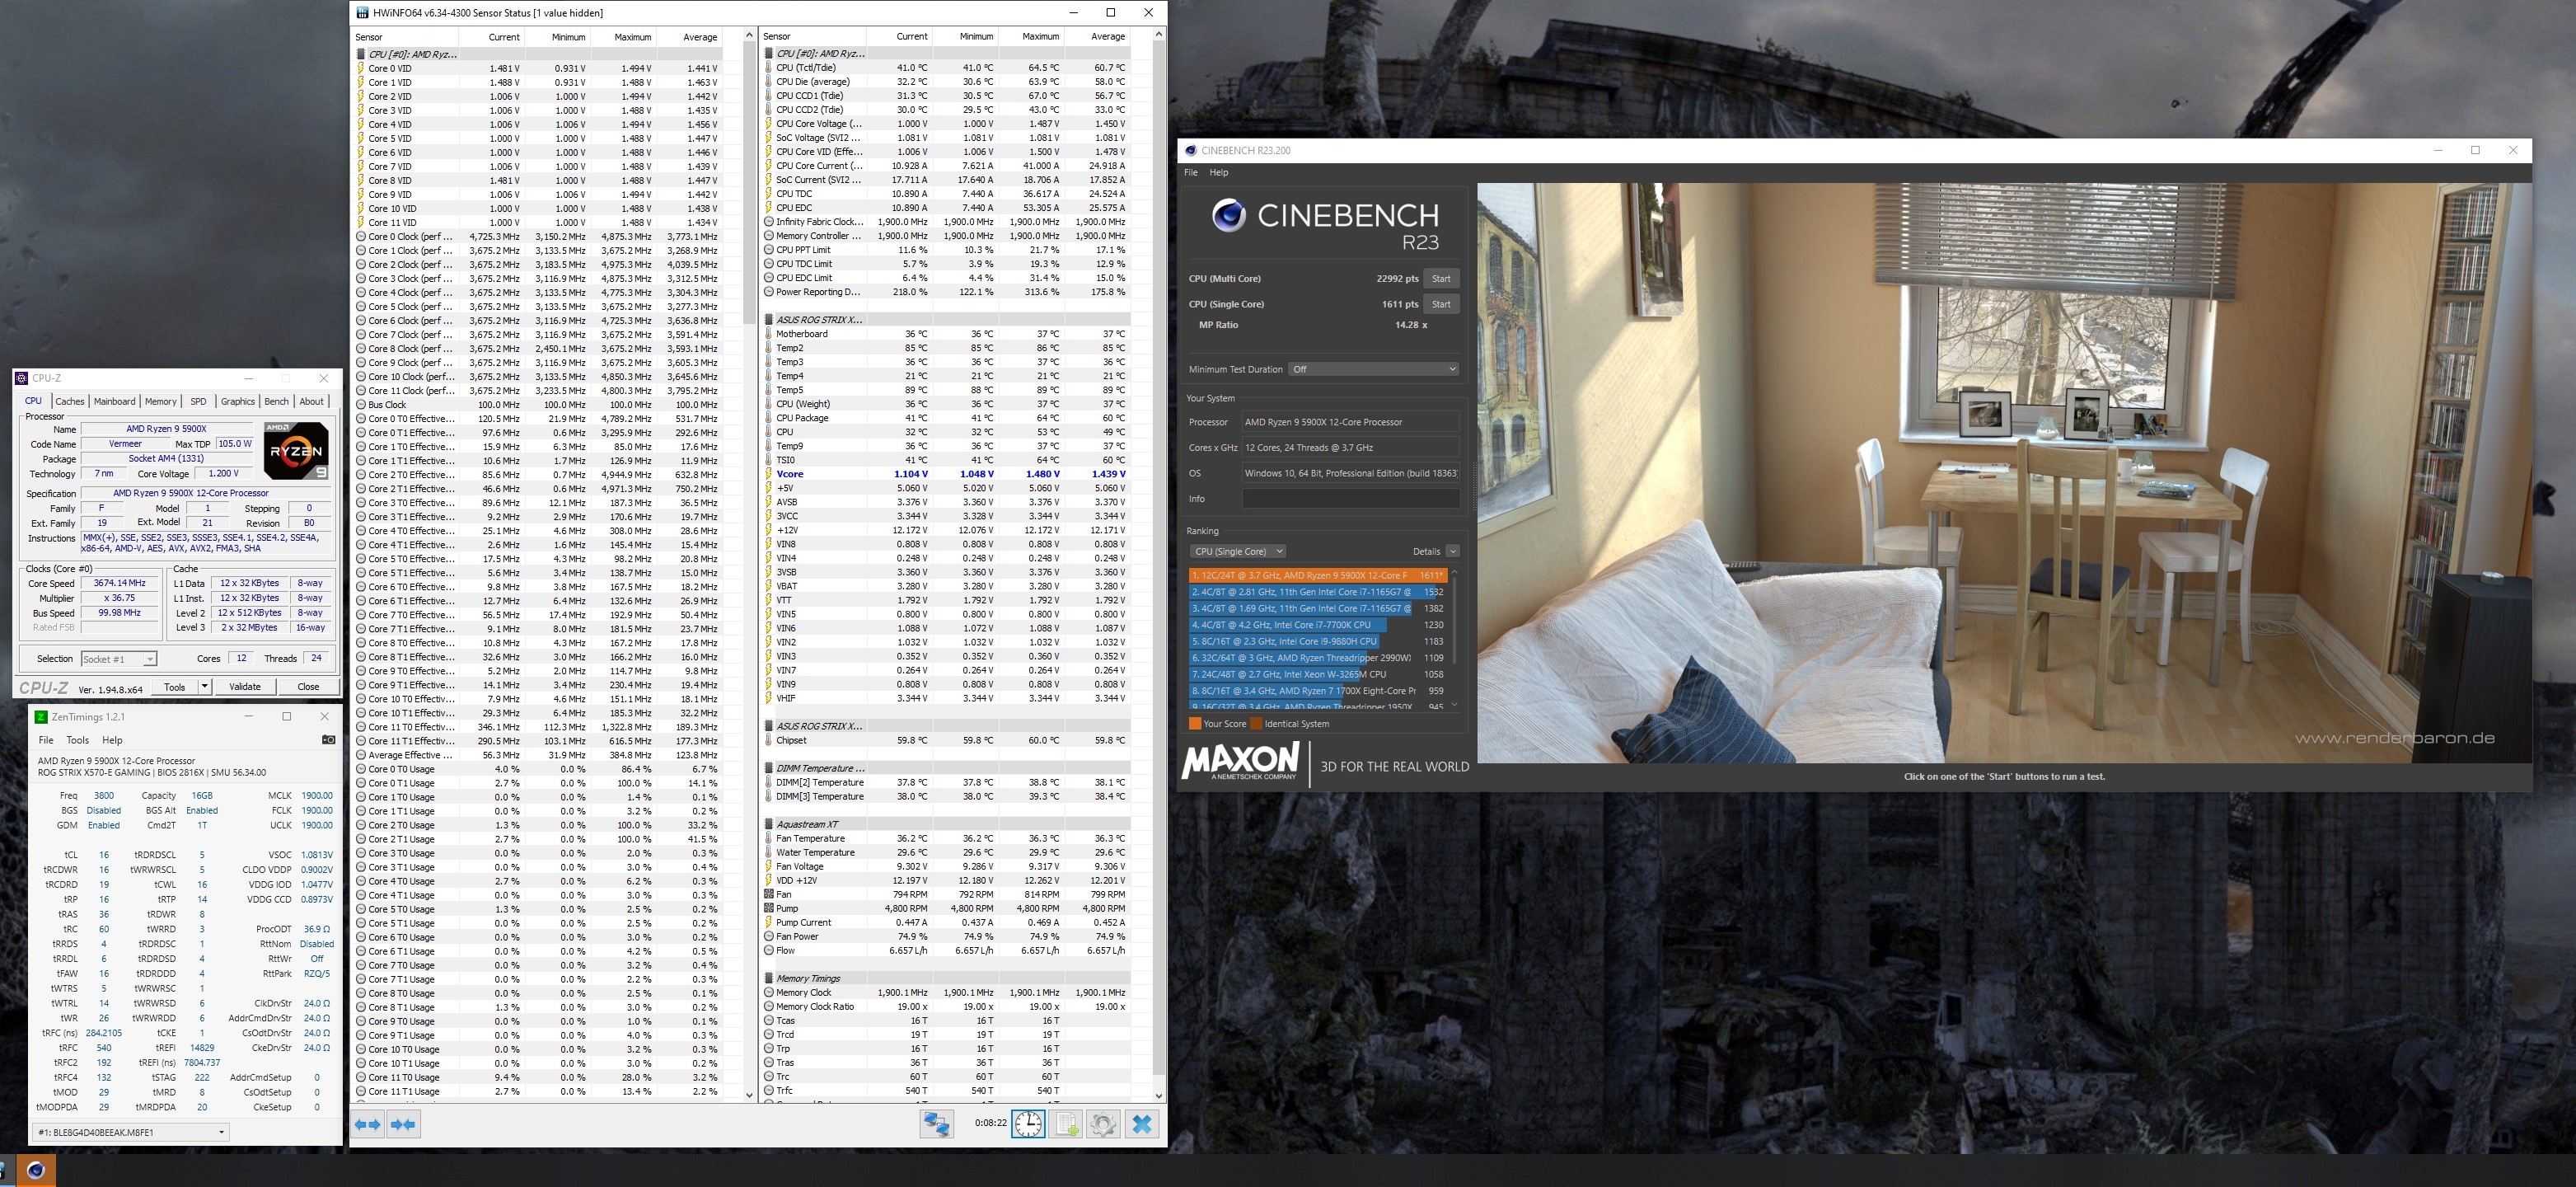Open CPU-Z Tools dropdown arrow

coord(204,686)
